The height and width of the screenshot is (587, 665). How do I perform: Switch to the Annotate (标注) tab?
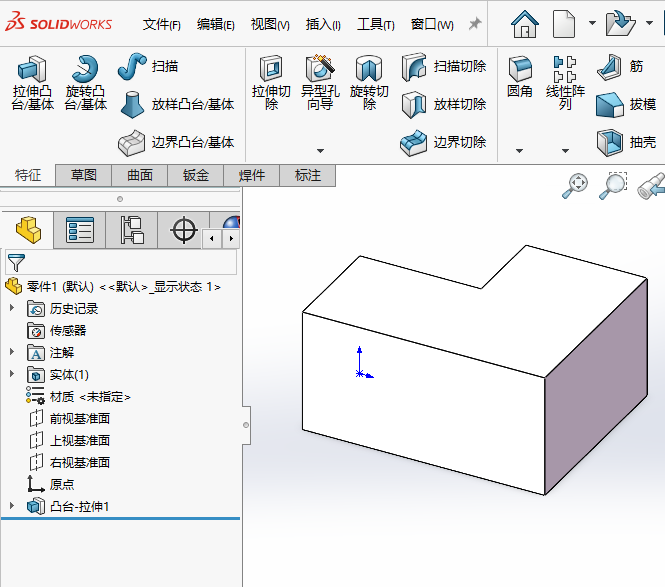coord(307,175)
